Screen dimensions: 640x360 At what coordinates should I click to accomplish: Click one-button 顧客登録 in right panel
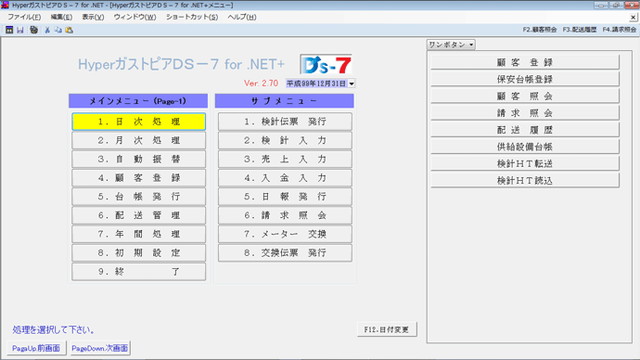(x=525, y=62)
